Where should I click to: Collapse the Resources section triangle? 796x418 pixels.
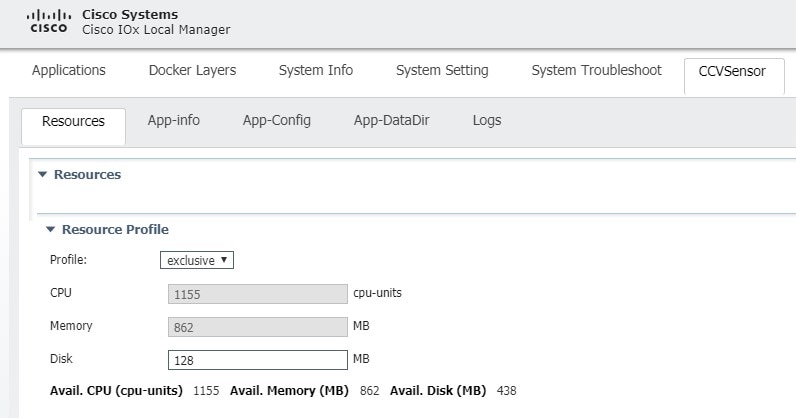point(43,175)
